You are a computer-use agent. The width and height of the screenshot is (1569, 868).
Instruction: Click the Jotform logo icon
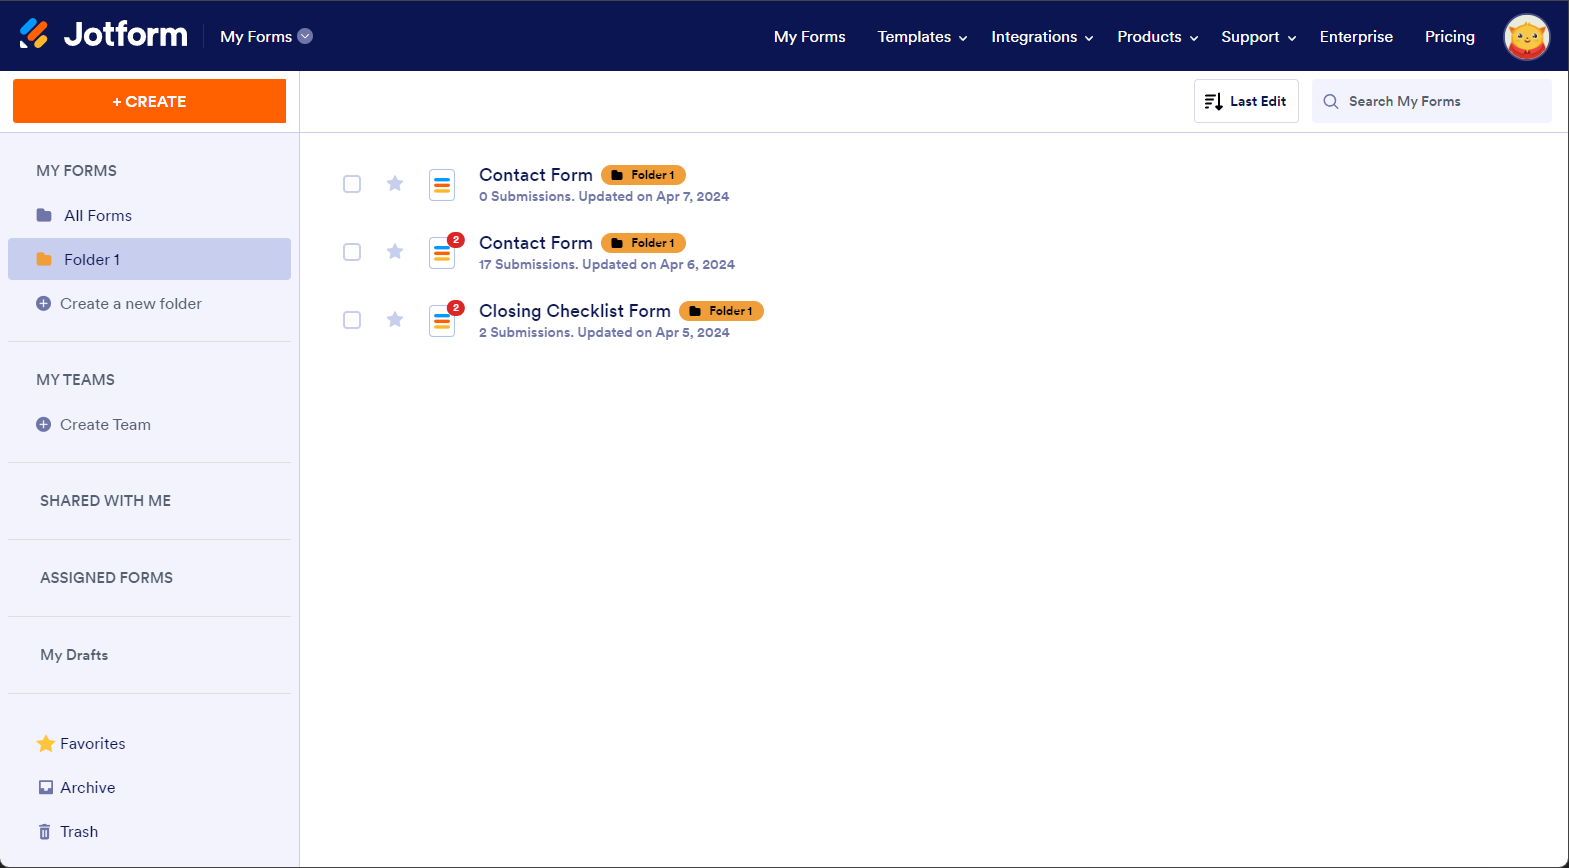click(34, 35)
